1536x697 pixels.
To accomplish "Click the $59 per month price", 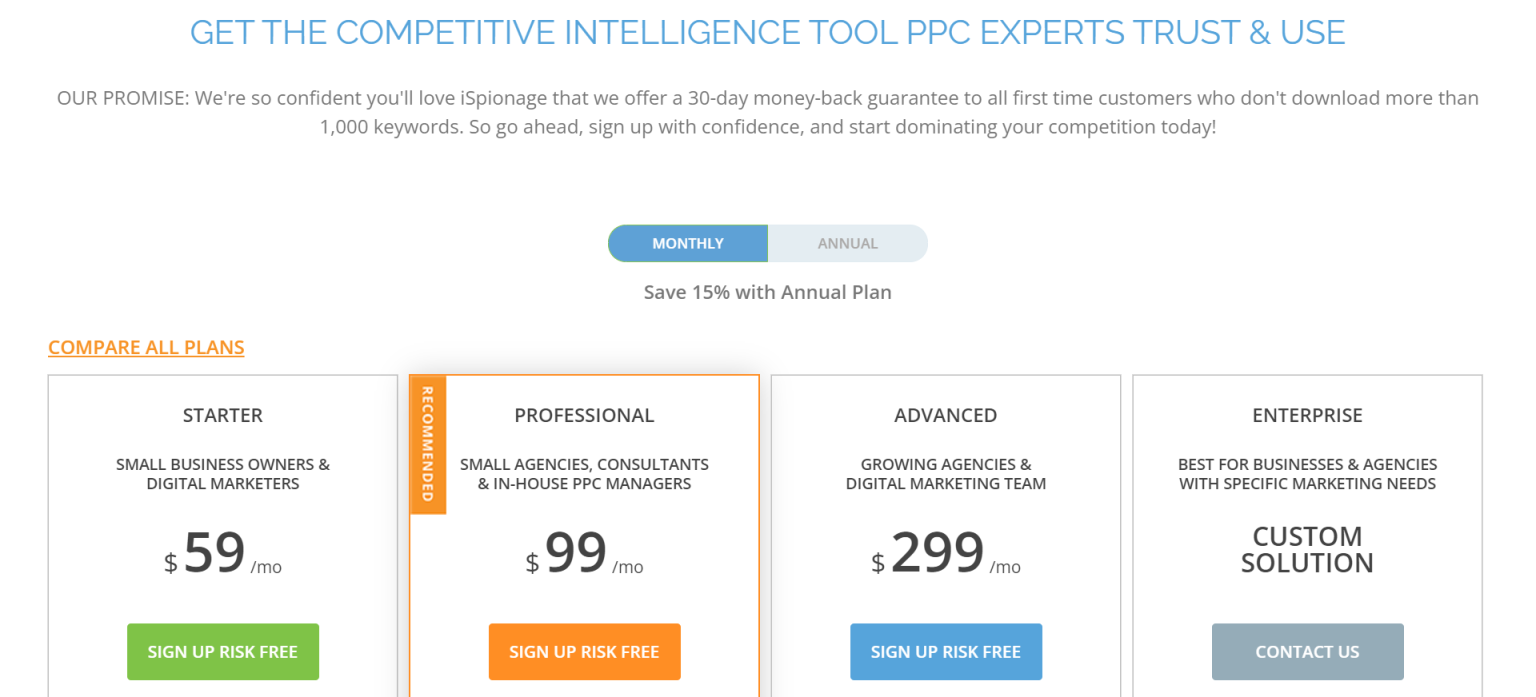I will coord(223,553).
